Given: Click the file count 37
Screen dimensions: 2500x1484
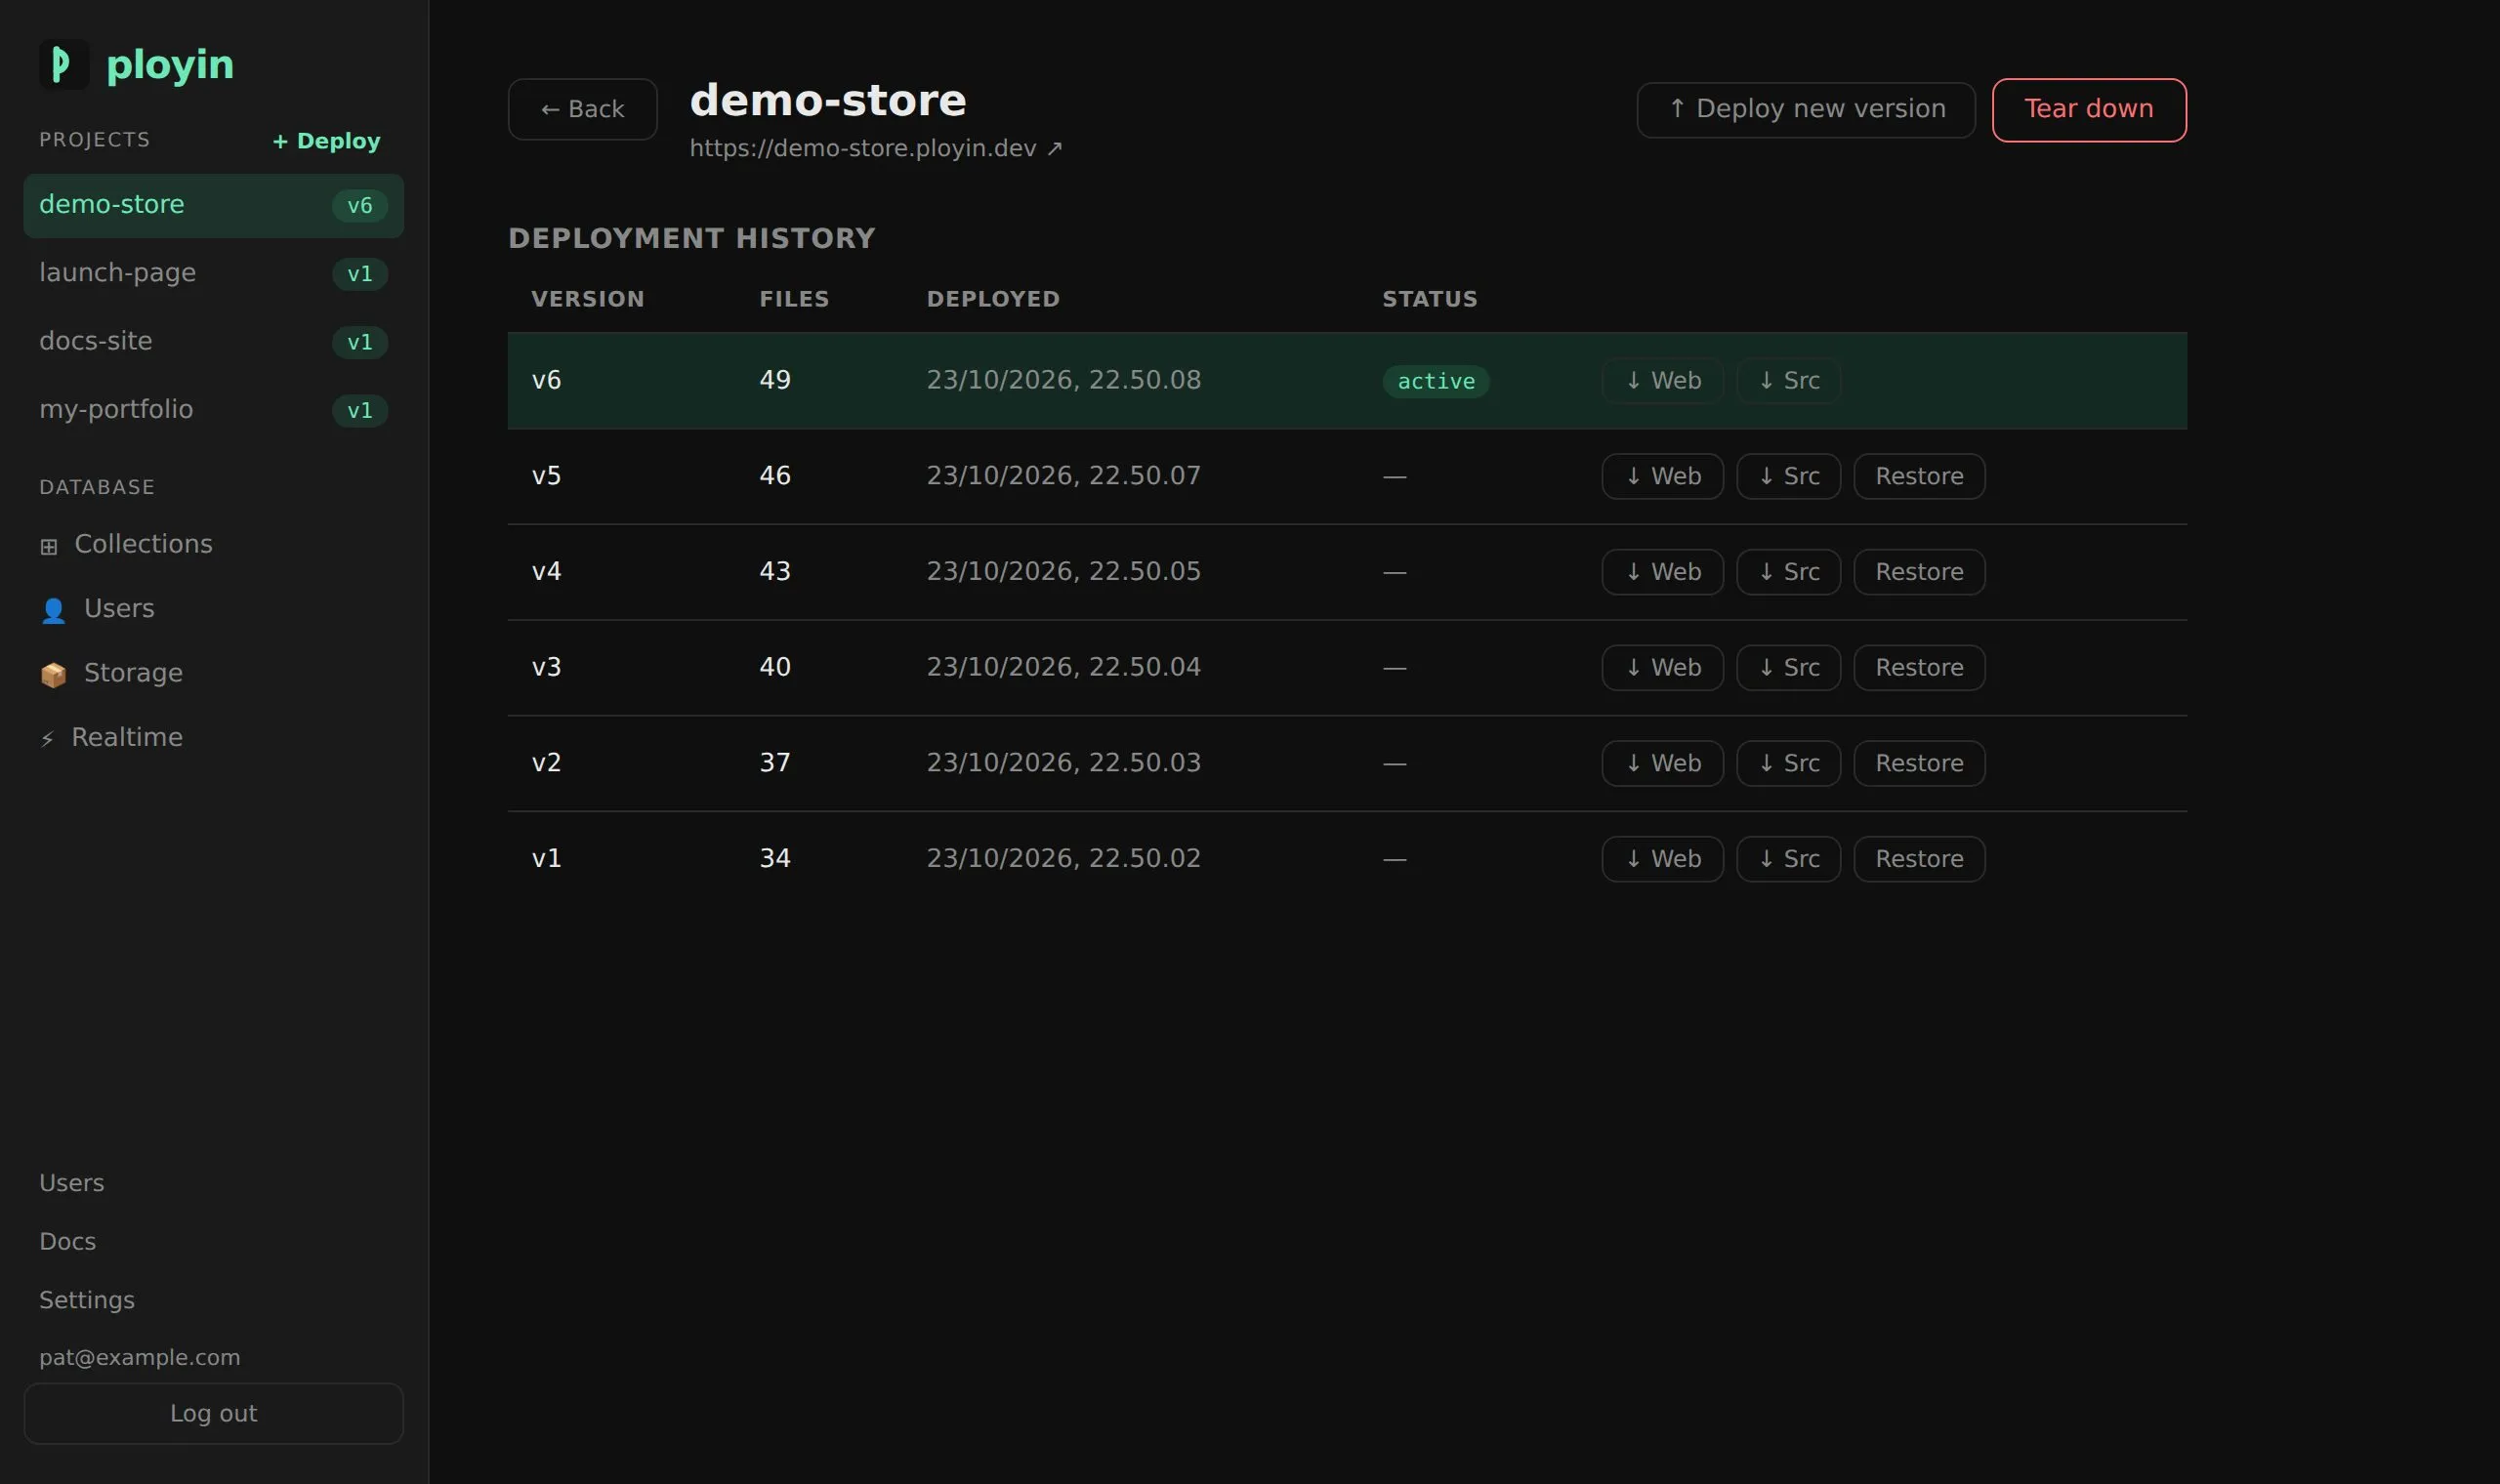Looking at the screenshot, I should [x=775, y=763].
